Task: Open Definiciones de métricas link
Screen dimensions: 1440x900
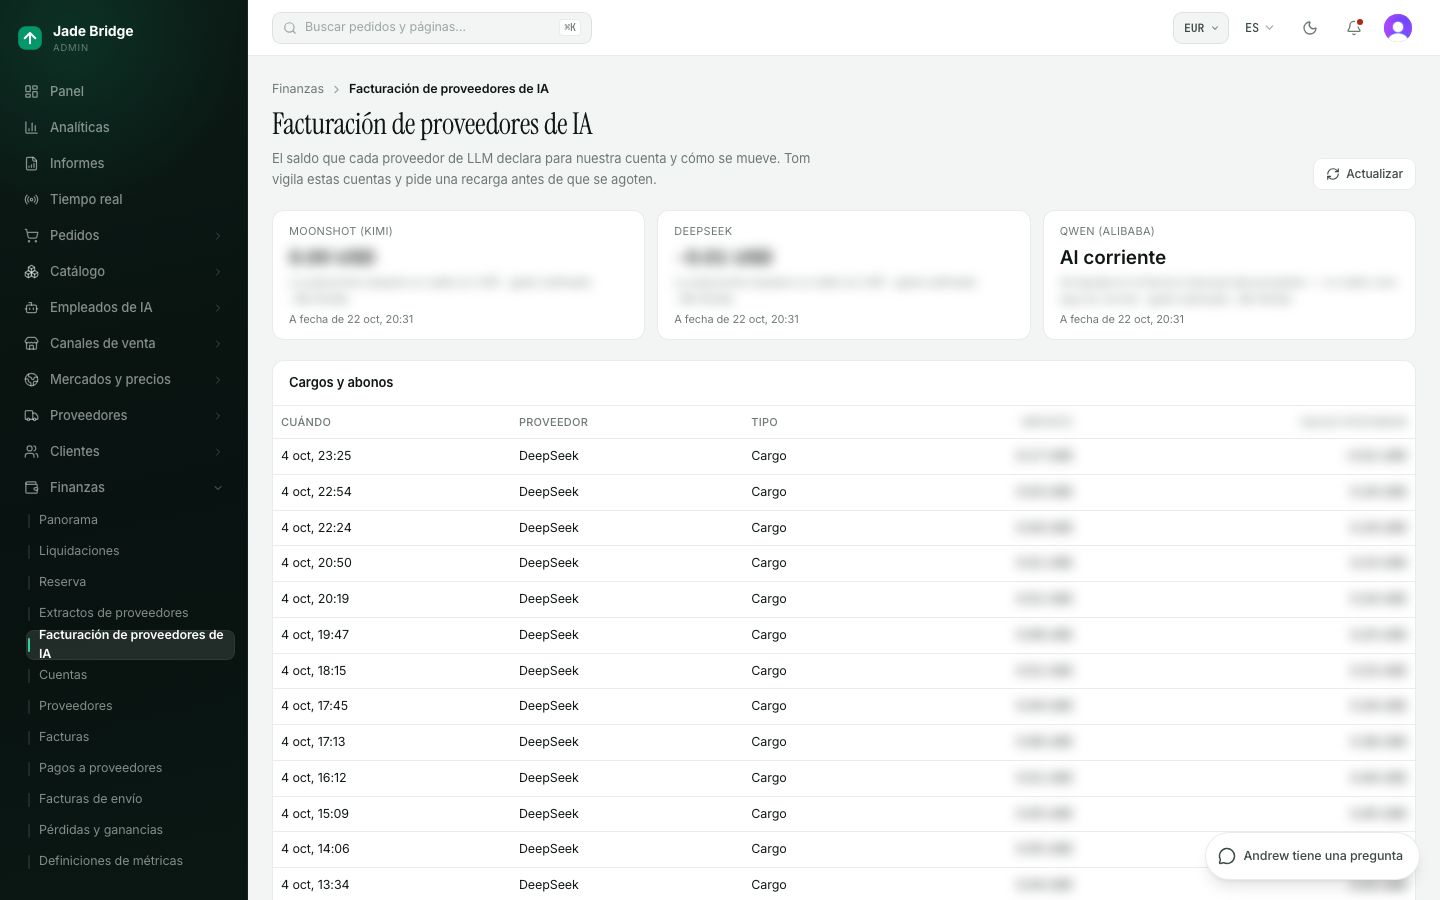Action: tap(111, 861)
